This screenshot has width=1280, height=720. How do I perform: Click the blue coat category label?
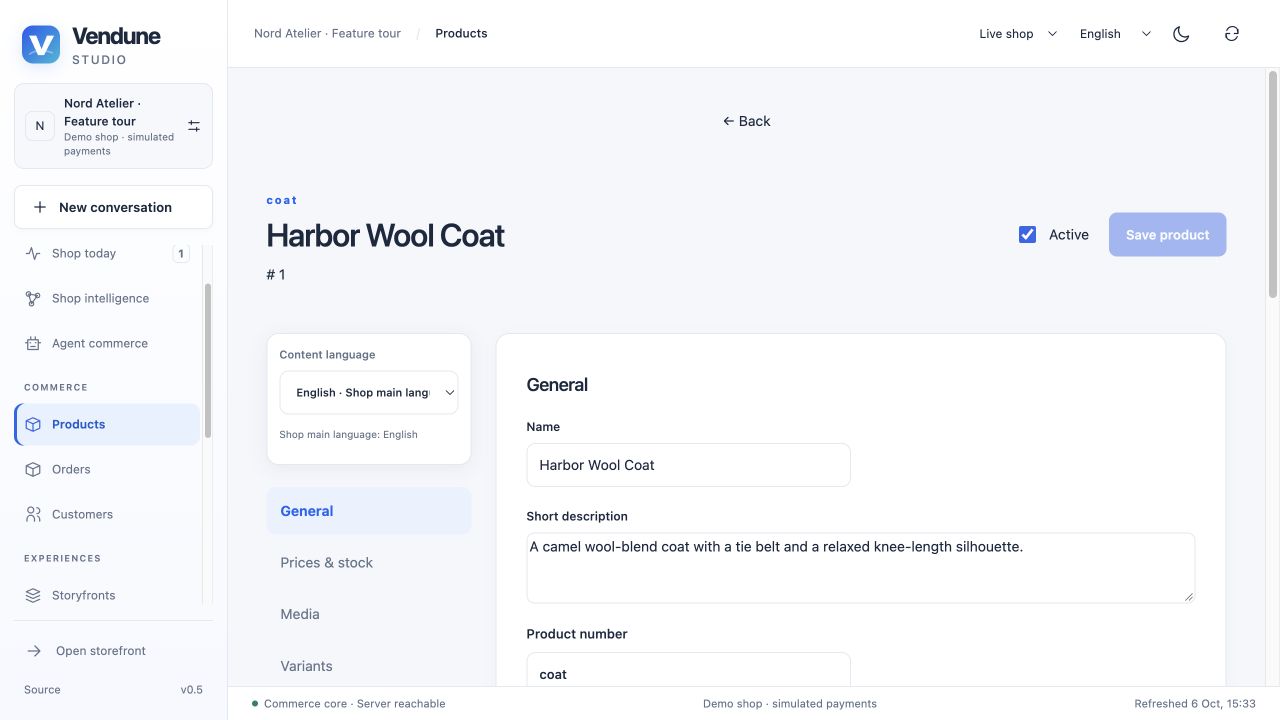[282, 201]
